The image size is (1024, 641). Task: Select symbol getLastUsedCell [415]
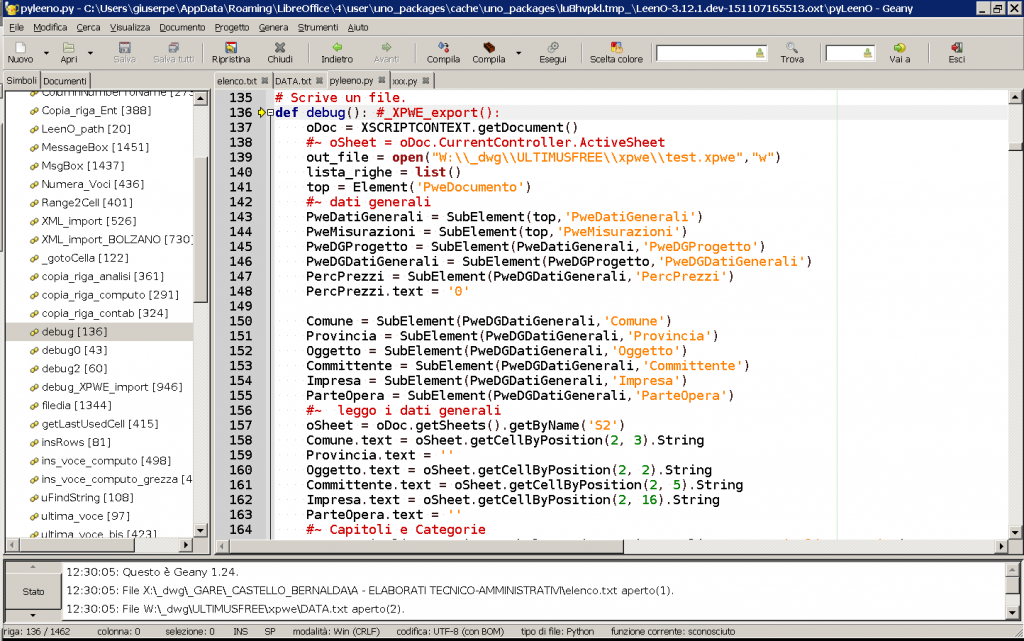(100, 424)
